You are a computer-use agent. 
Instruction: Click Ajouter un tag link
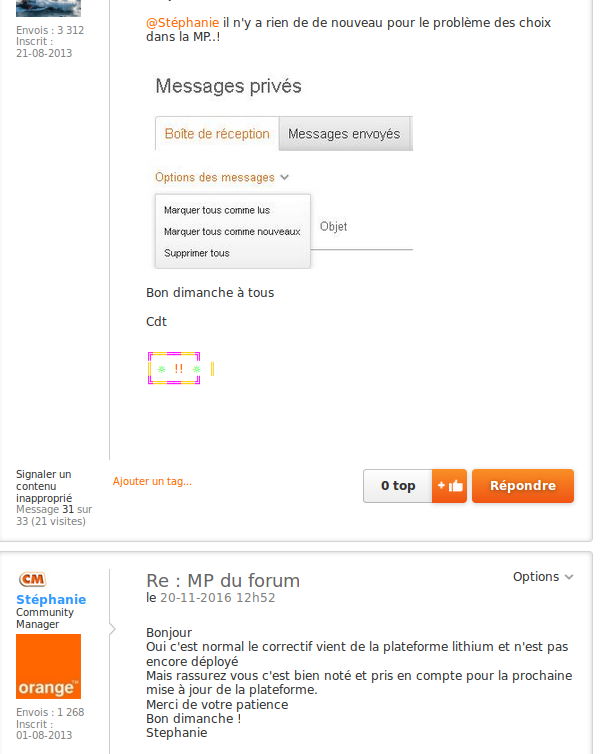[x=152, y=482]
